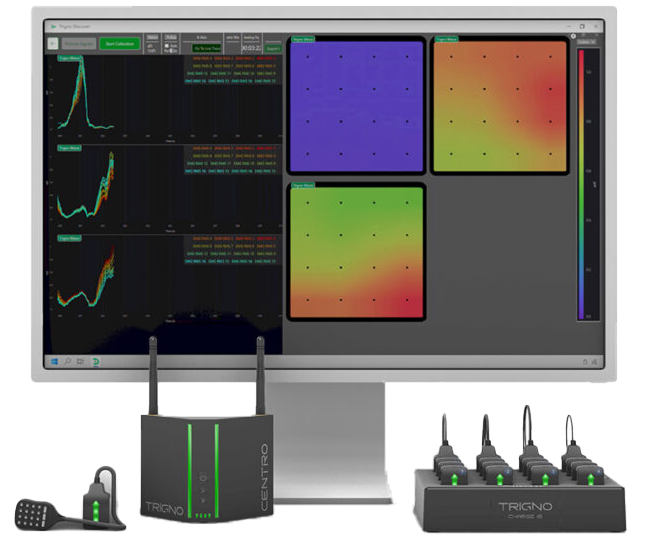Open the Task View icon in taskbar
Screen dimensions: 646x541
tap(80, 361)
